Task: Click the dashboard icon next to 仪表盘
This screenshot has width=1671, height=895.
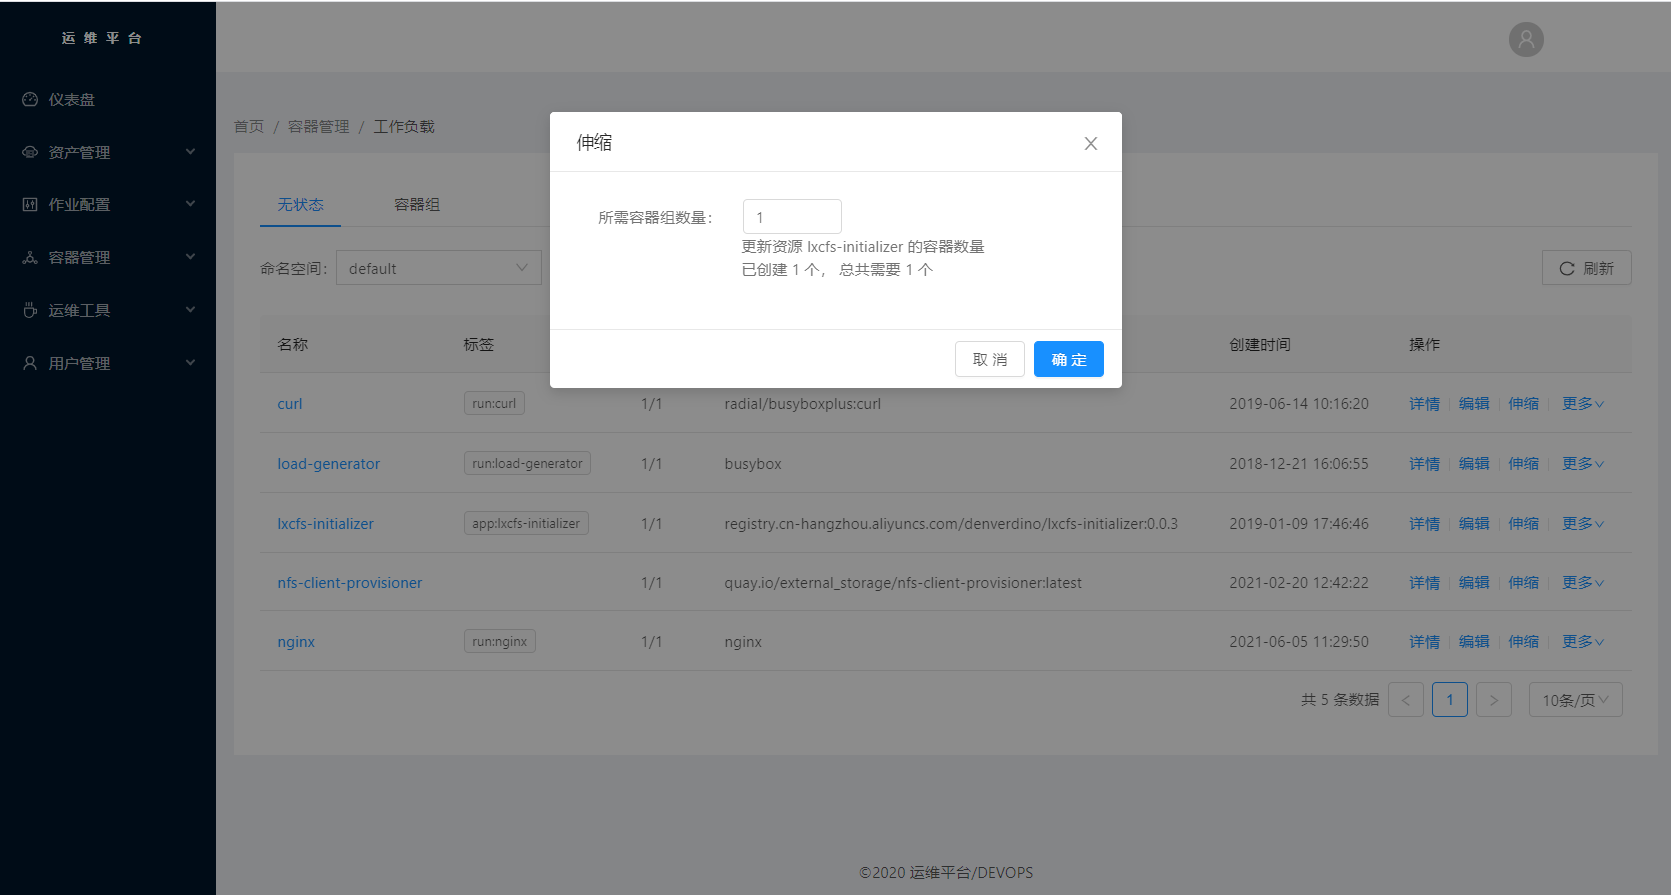Action: [x=30, y=99]
